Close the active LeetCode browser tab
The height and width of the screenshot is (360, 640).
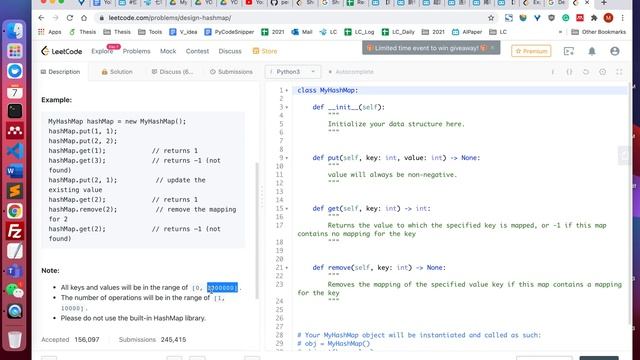587,3
